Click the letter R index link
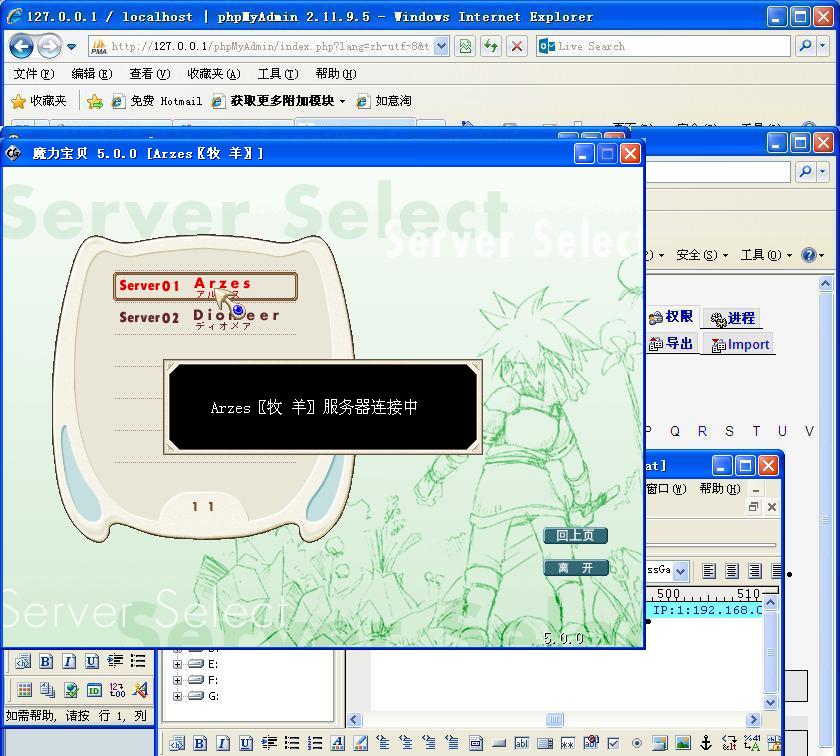Image resolution: width=840 pixels, height=756 pixels. pos(702,431)
